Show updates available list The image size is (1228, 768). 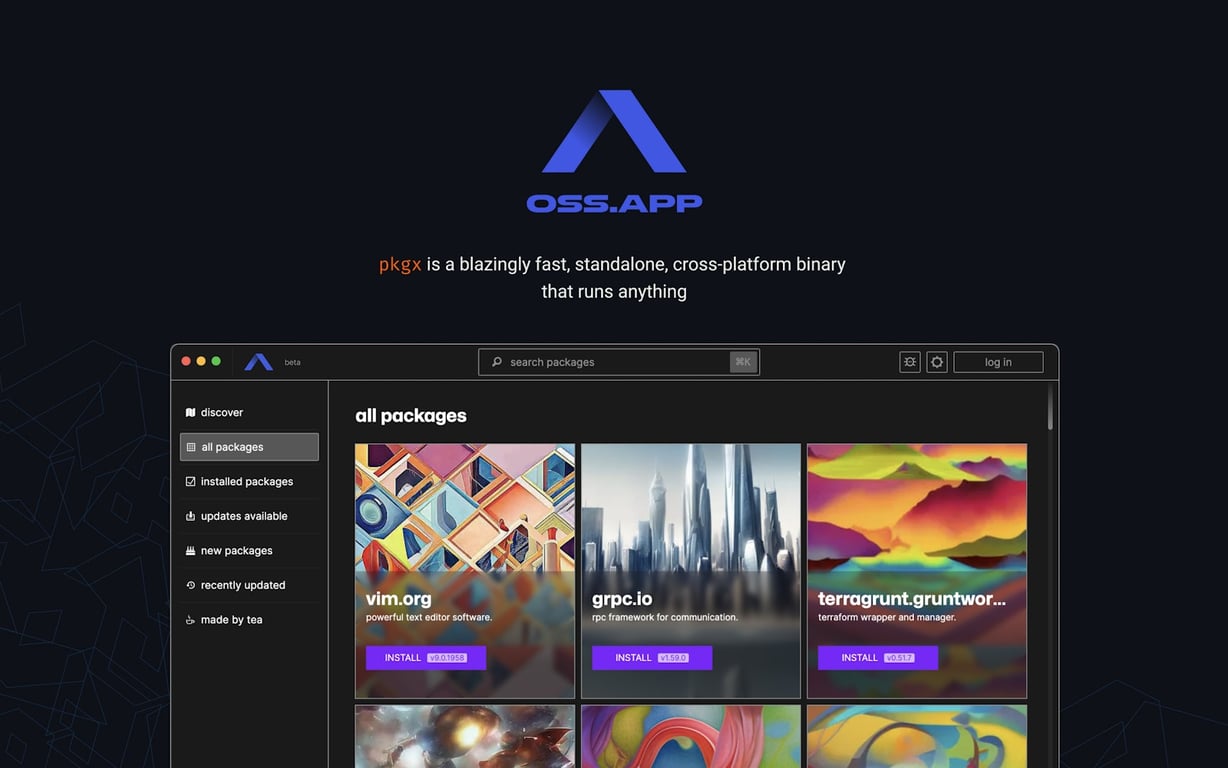pyautogui.click(x=249, y=516)
